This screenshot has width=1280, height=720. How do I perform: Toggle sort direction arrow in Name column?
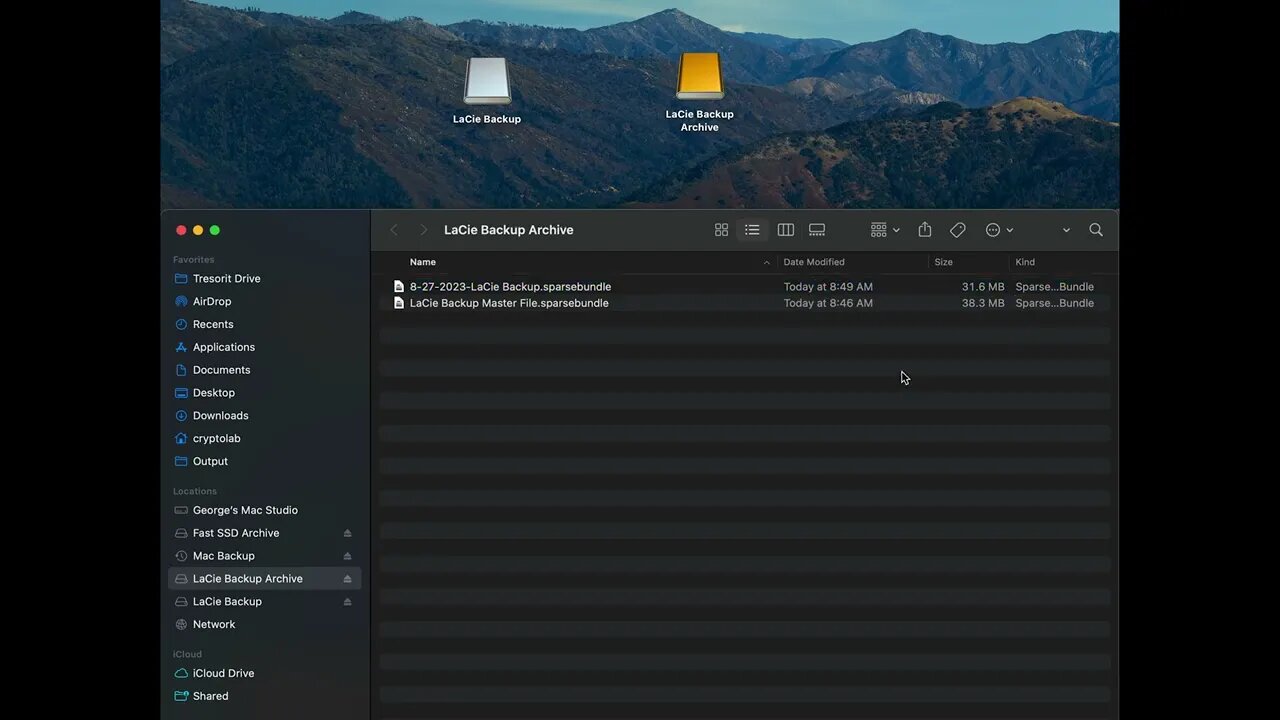[767, 263]
